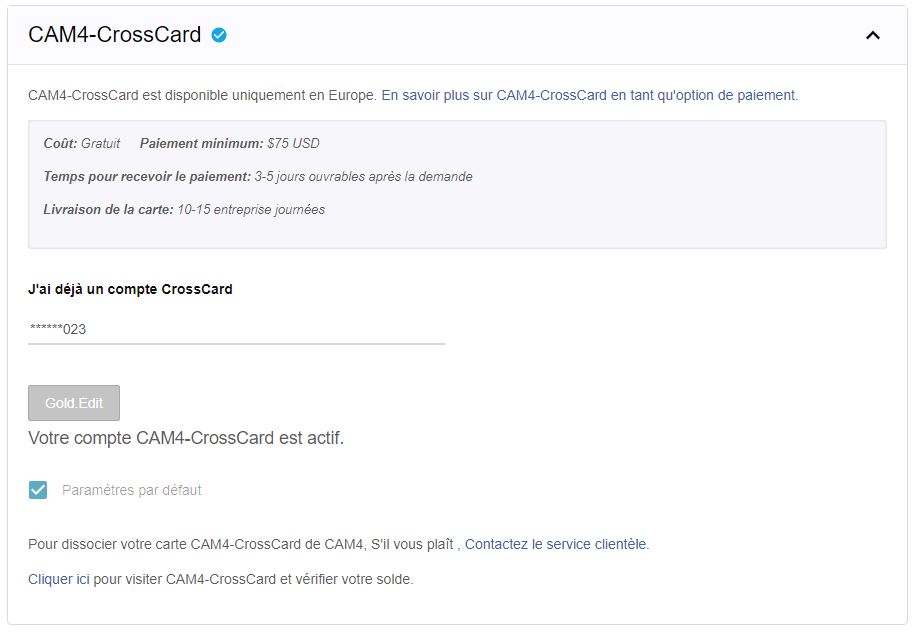
Task: Open the 'En savoir plus sur CAM4-CrossCard' link
Action: pyautogui.click(x=589, y=96)
